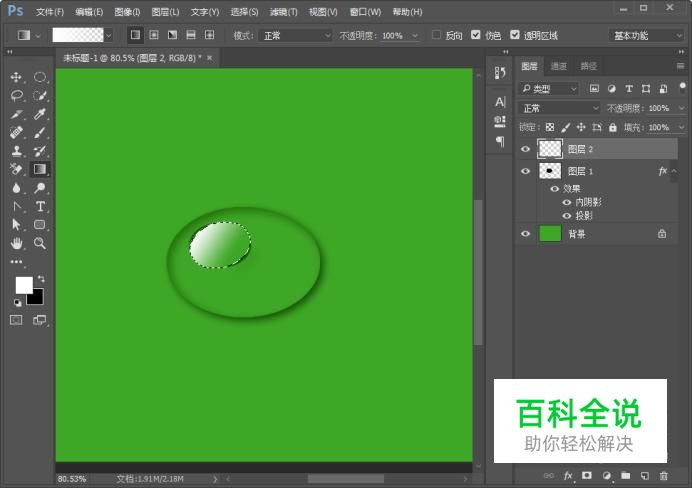This screenshot has width=692, height=488.
Task: Click the foreground color swatch
Action: 23,285
